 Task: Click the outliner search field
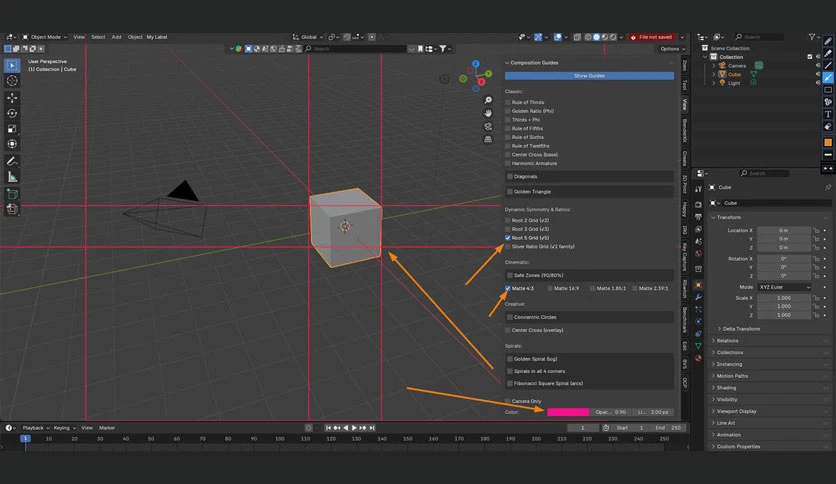[x=759, y=37]
